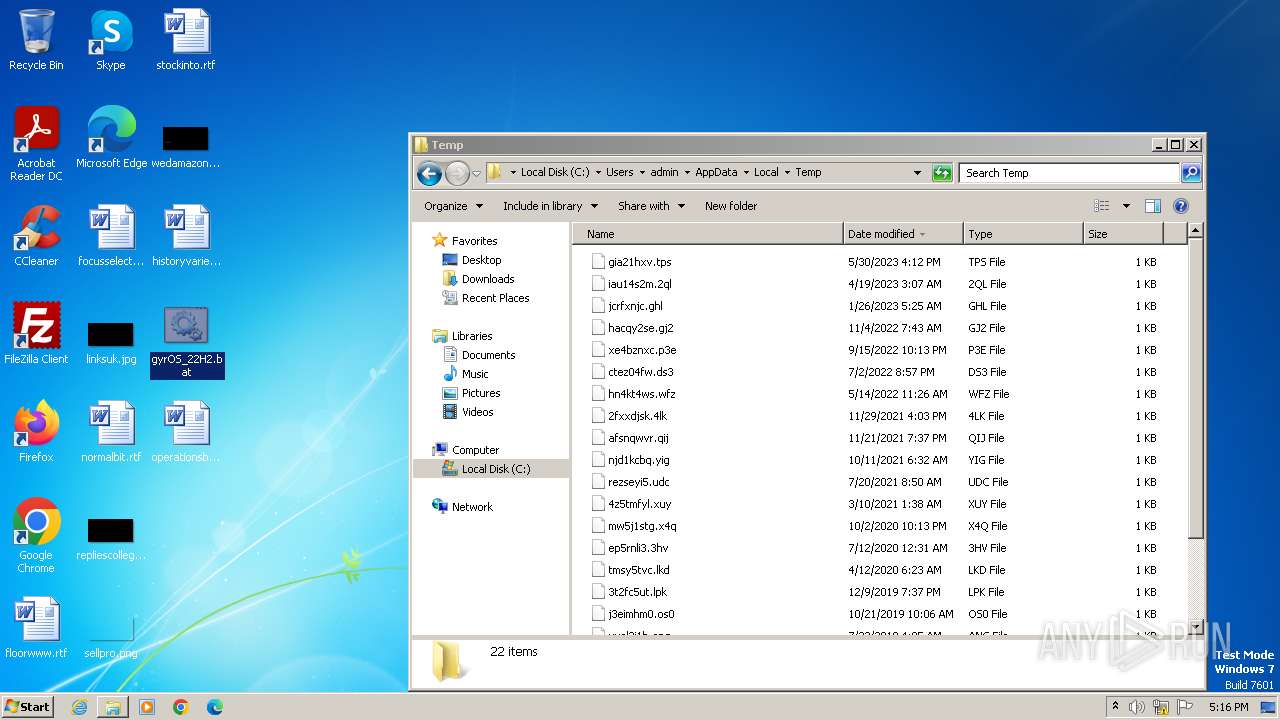Open Microsoft Edge desktop shortcut
The height and width of the screenshot is (720, 1280).
pyautogui.click(x=111, y=137)
